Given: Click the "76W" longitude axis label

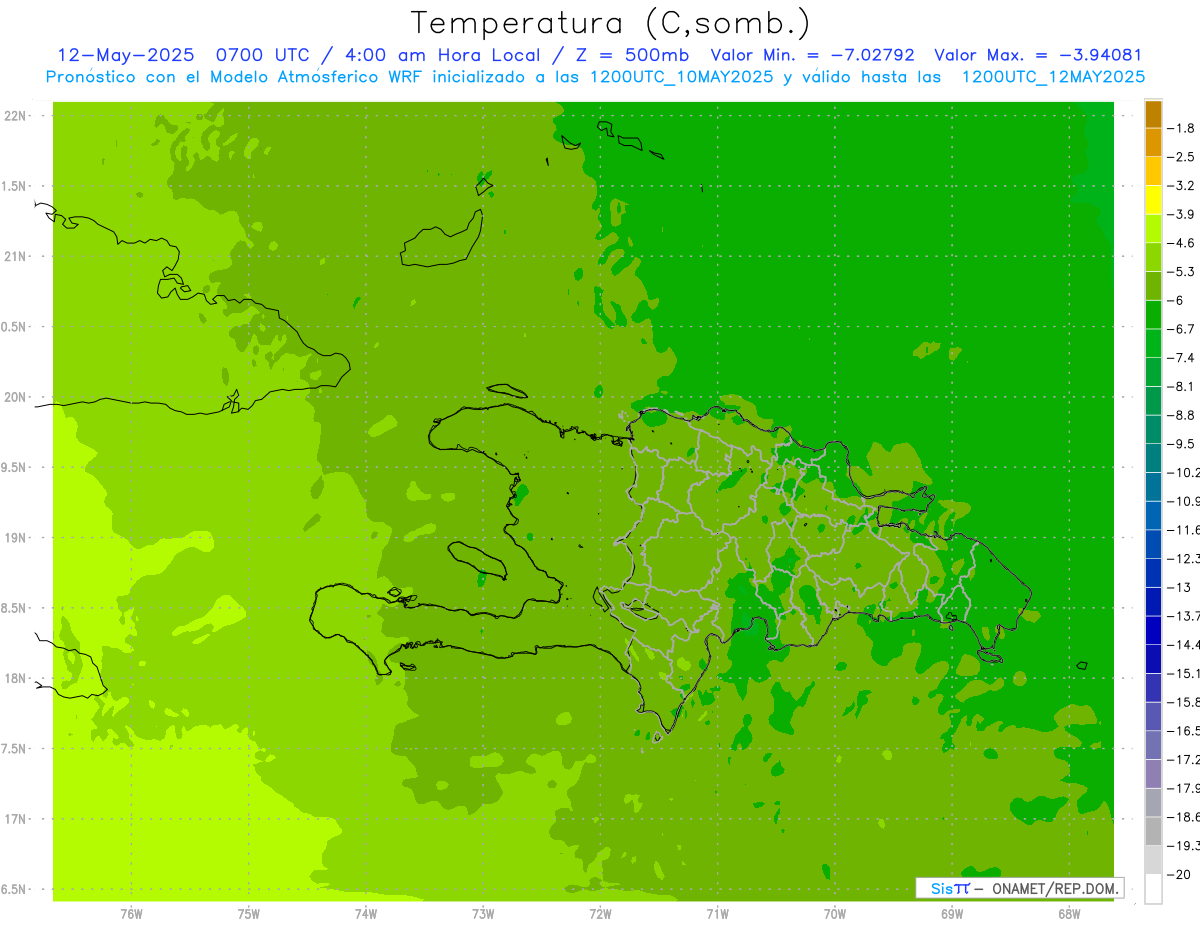Looking at the screenshot, I should [131, 913].
